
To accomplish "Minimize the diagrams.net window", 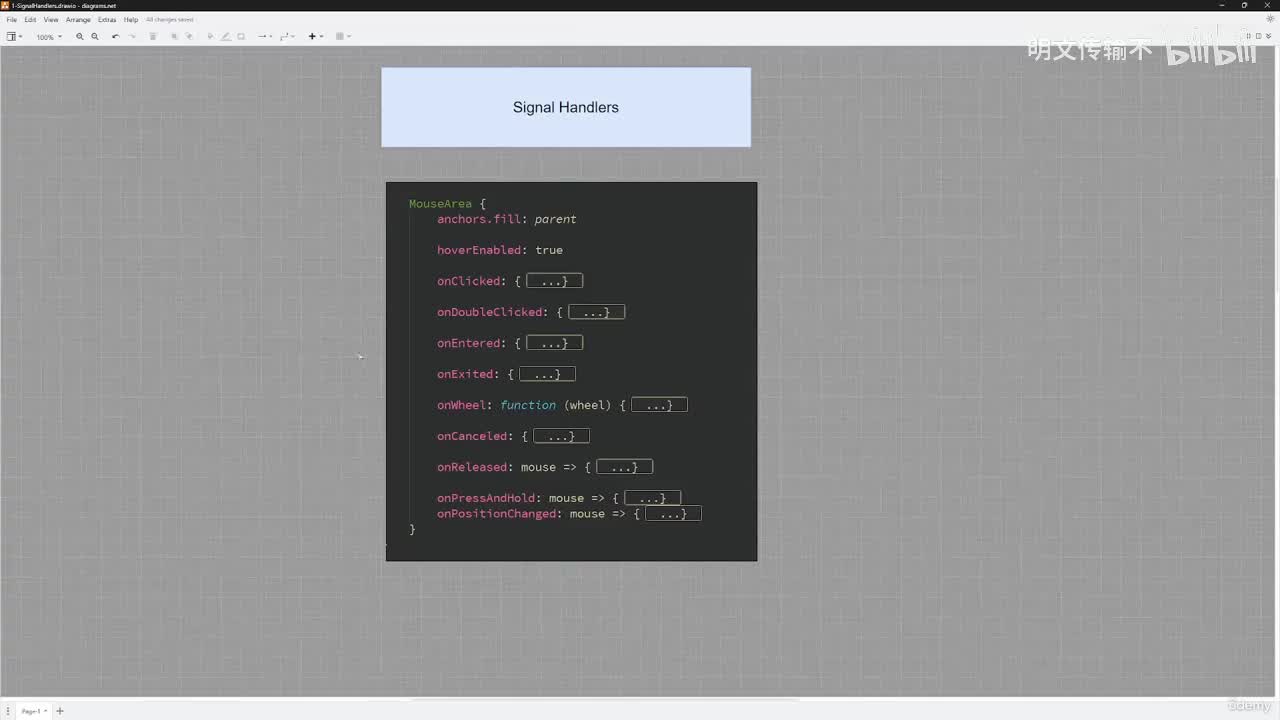I will point(1222,5).
